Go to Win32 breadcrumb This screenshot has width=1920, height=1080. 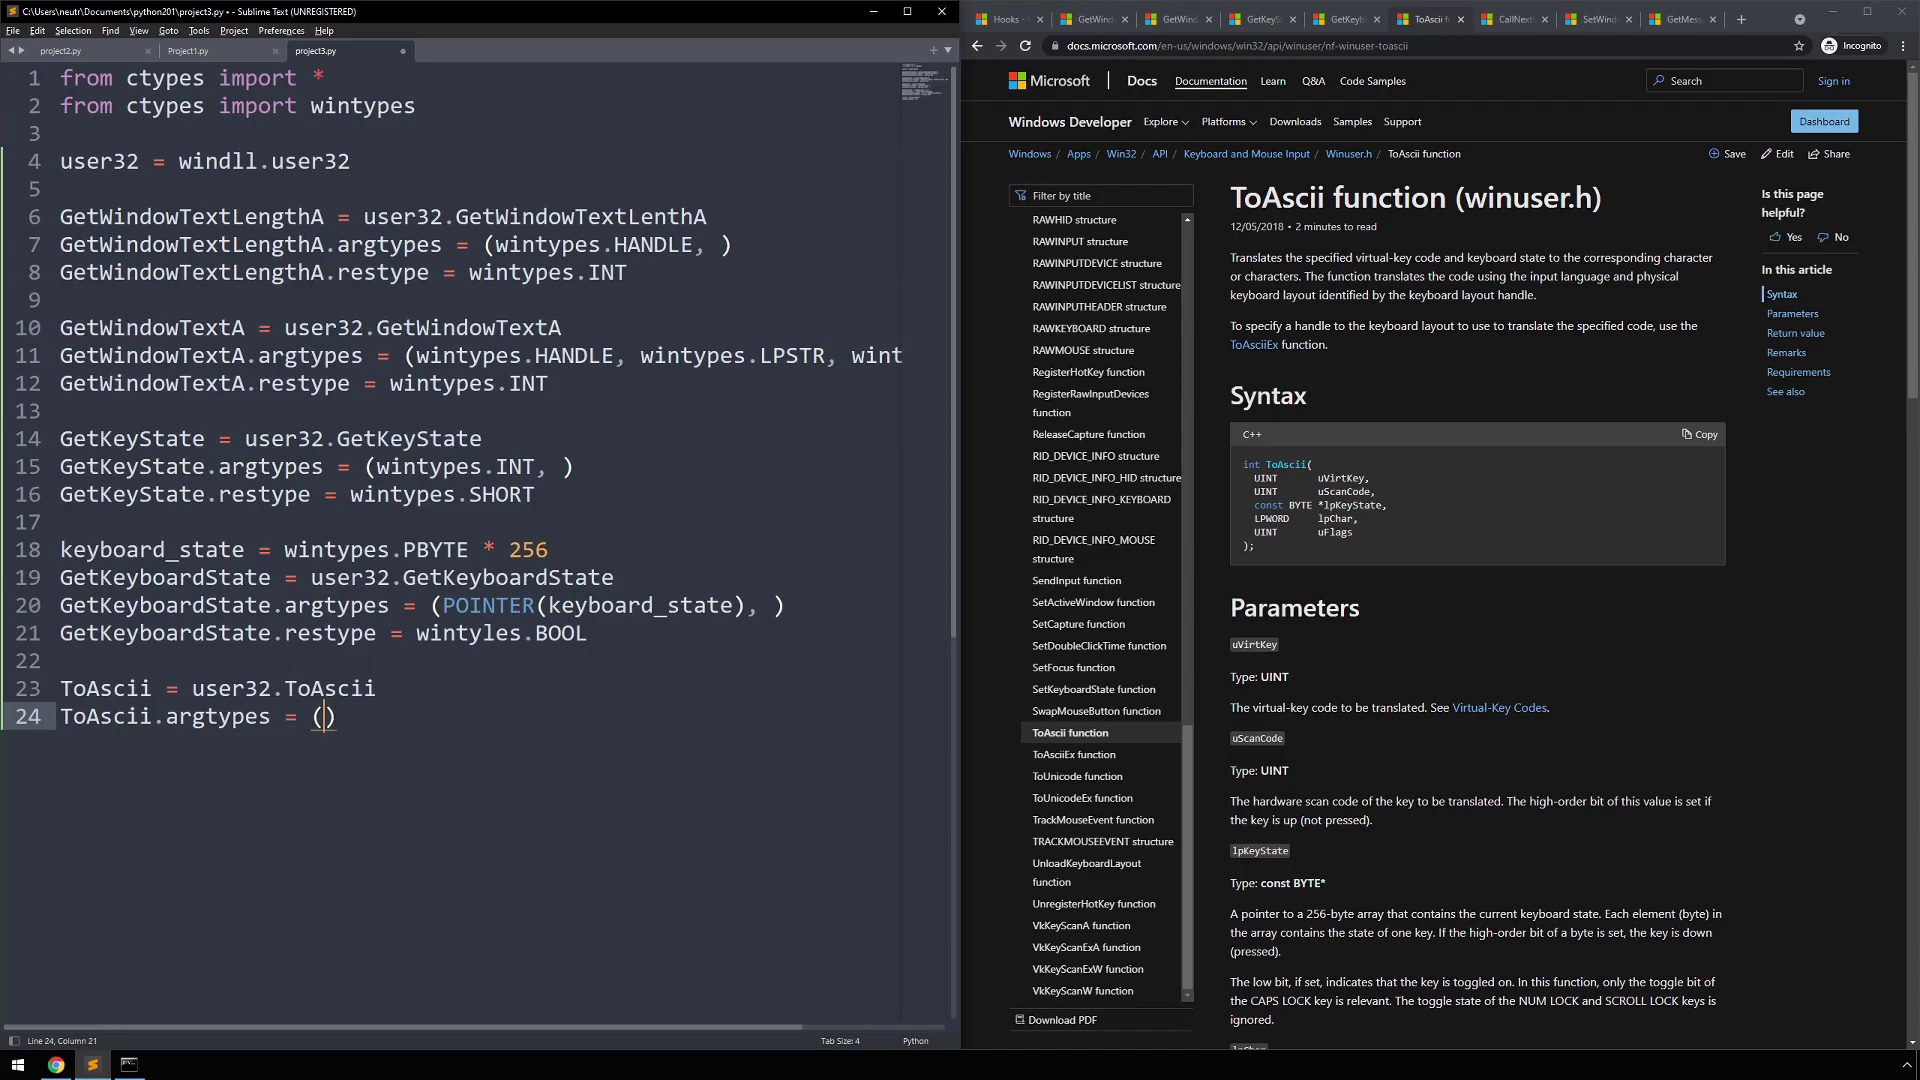1121,154
